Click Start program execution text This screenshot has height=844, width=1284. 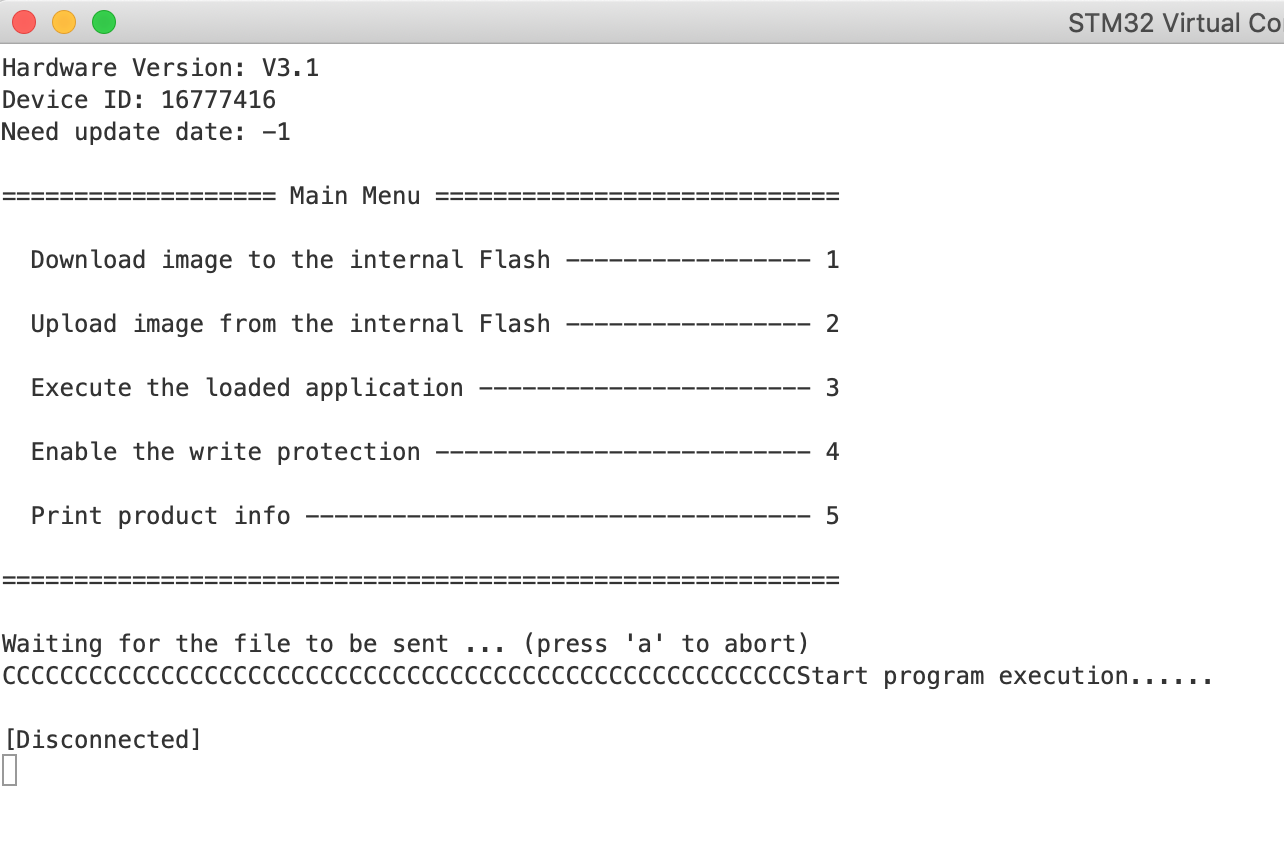1005,676
